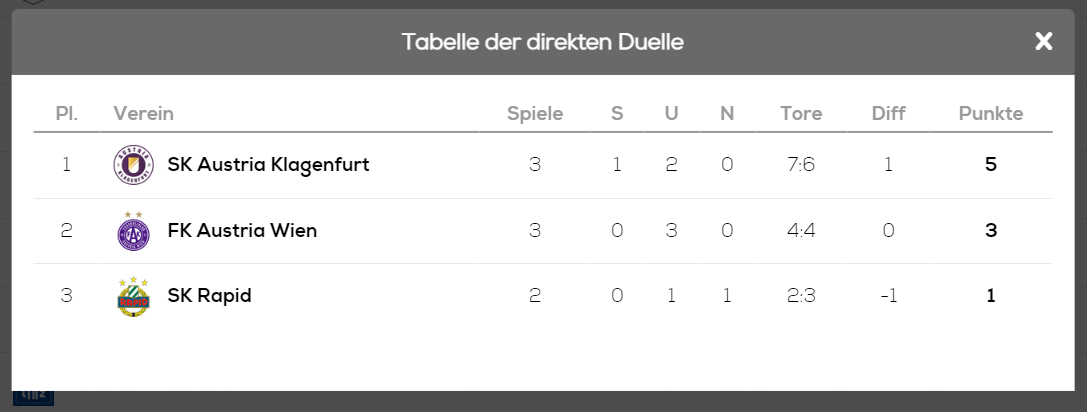Select the Punkte column header
The width and height of the screenshot is (1087, 412).
click(x=991, y=114)
